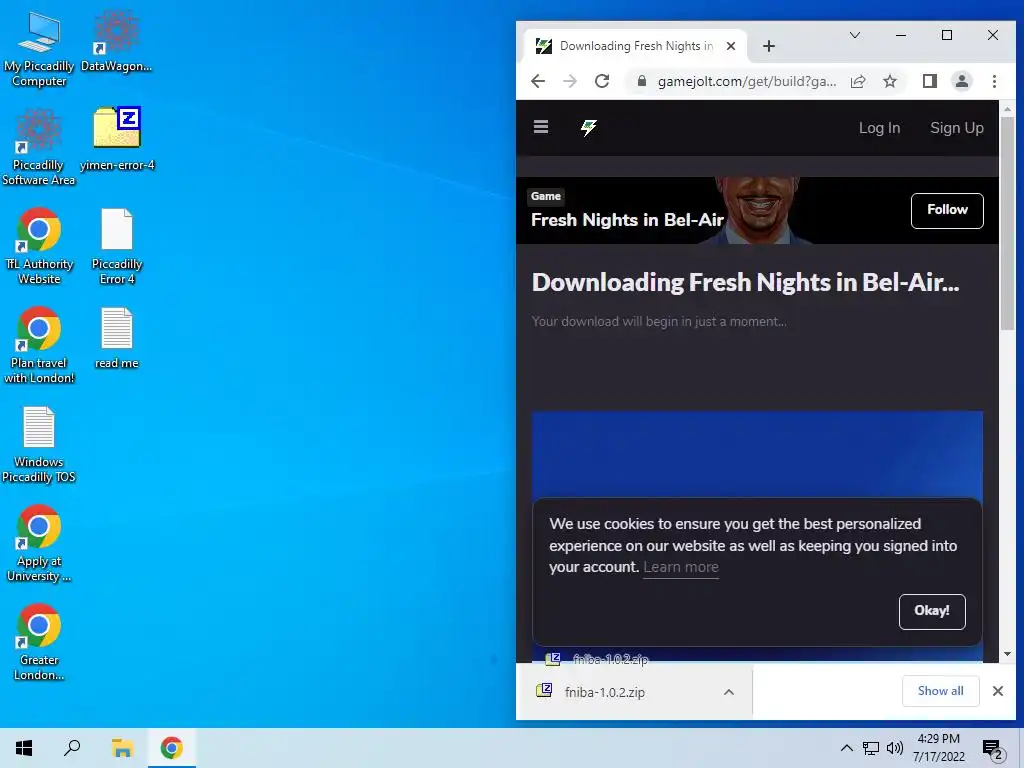Screen dimensions: 1024x768
Task: Click the page vertical scrollbar thumb
Action: tap(1006, 224)
